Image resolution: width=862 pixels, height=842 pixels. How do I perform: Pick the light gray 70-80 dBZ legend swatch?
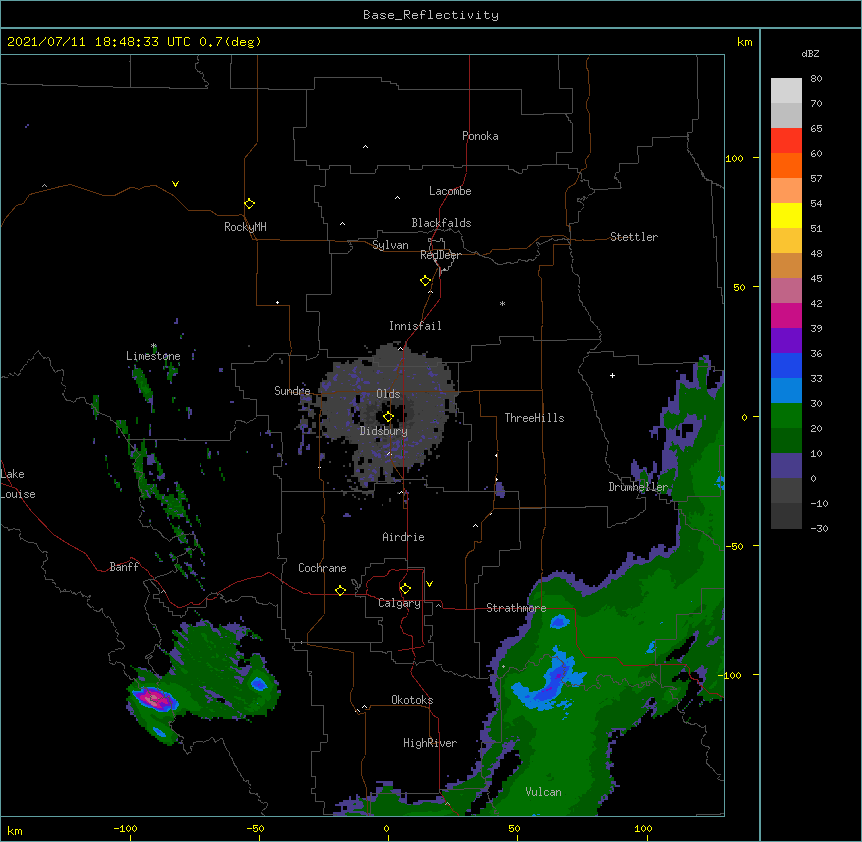point(786,90)
